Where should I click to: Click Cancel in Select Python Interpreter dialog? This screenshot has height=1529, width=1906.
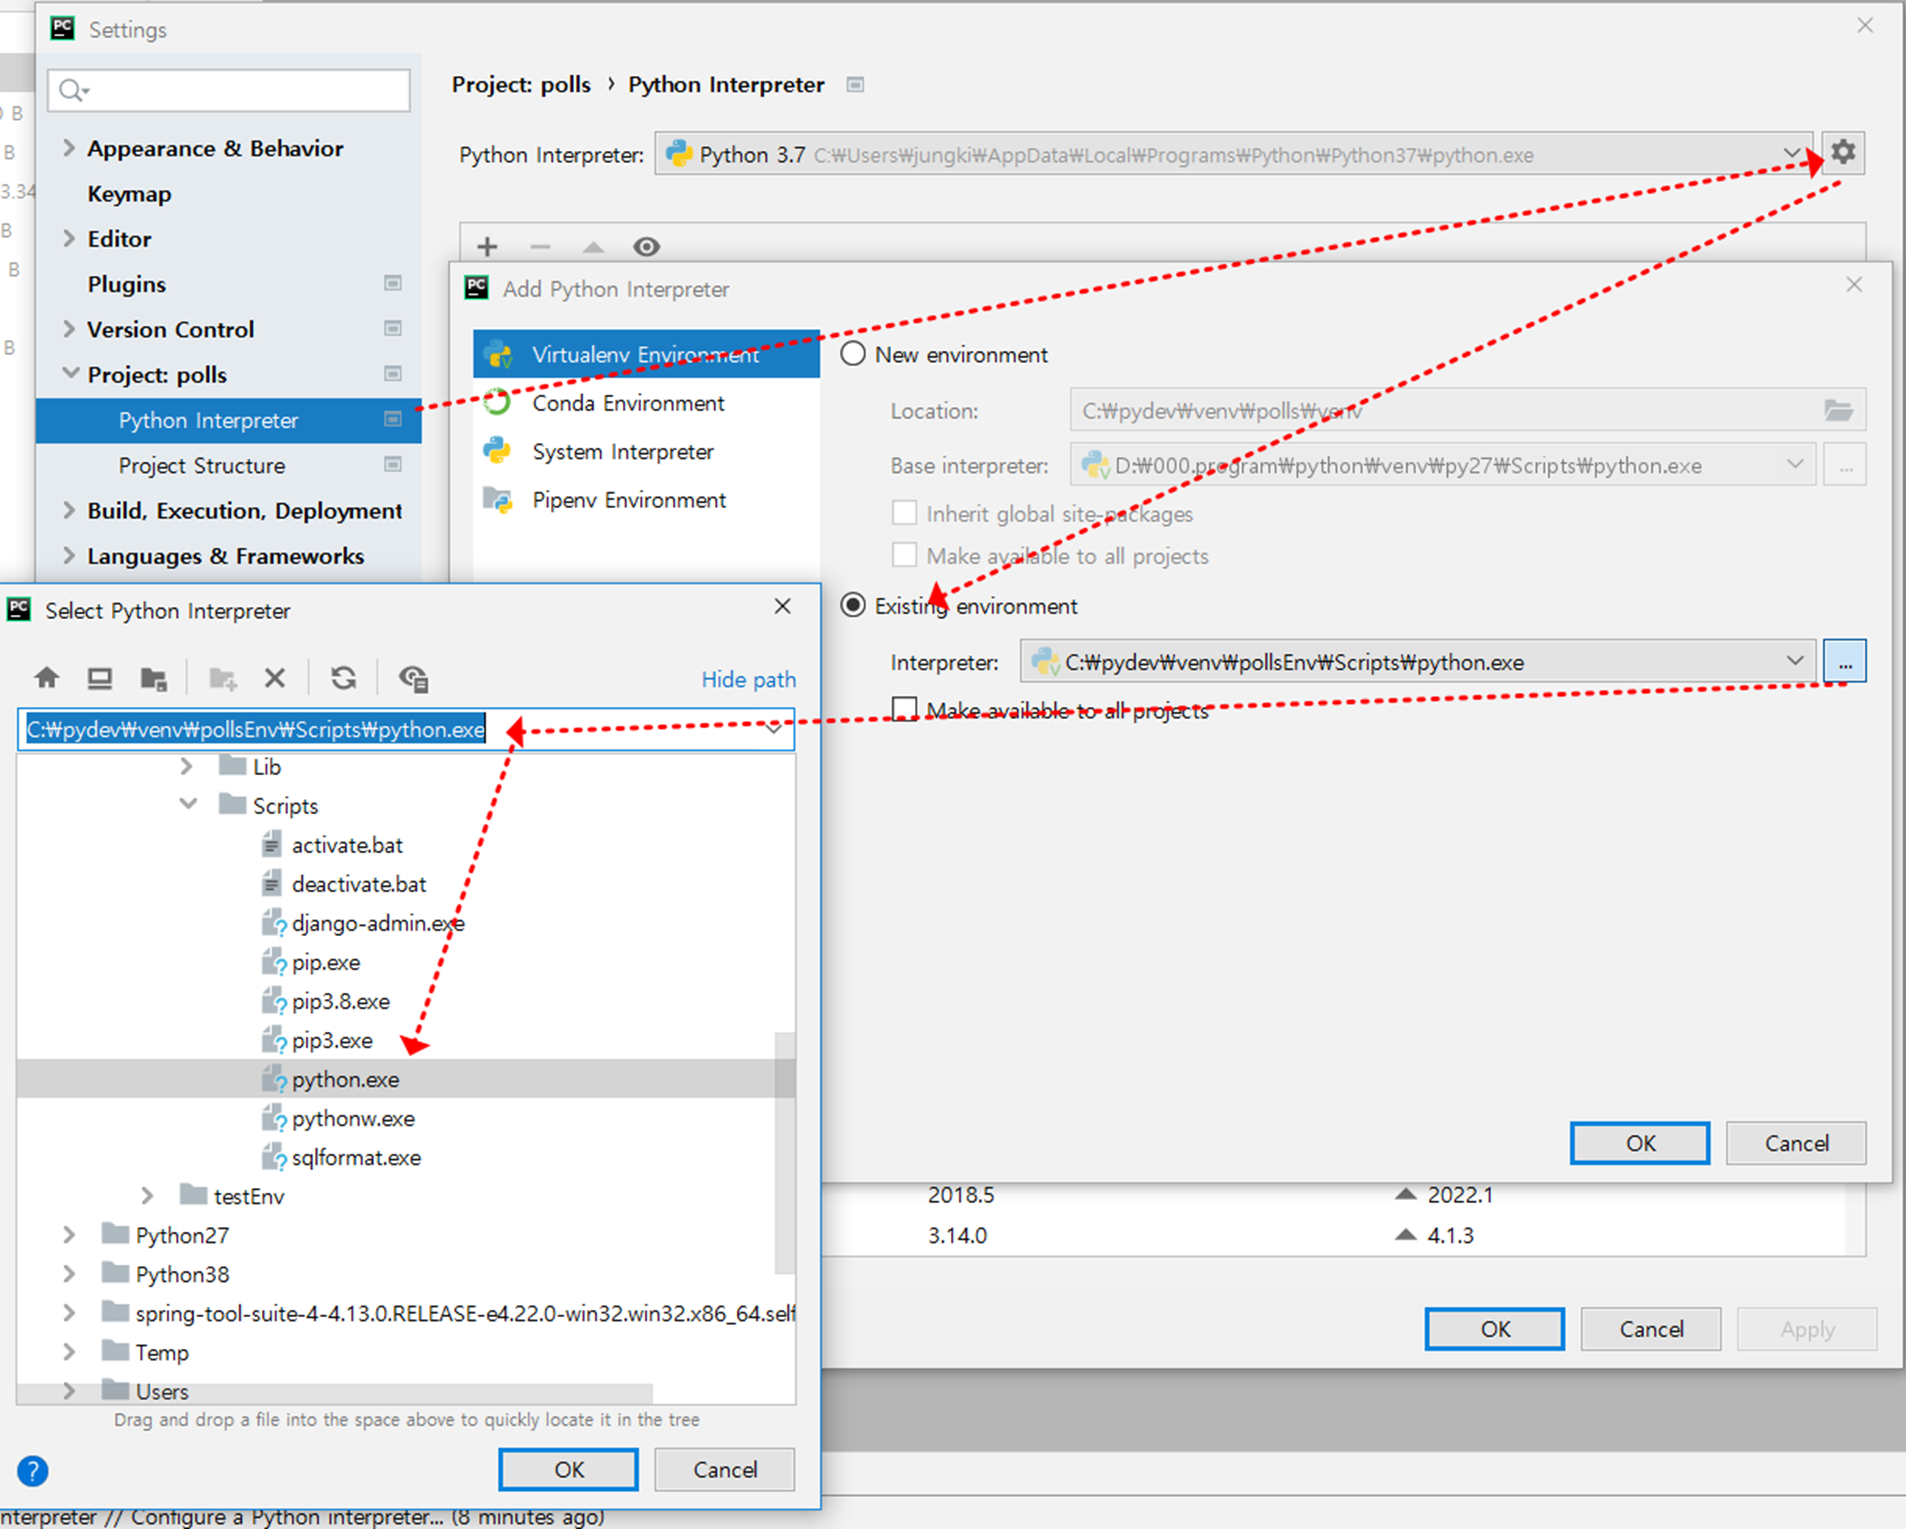[725, 1469]
